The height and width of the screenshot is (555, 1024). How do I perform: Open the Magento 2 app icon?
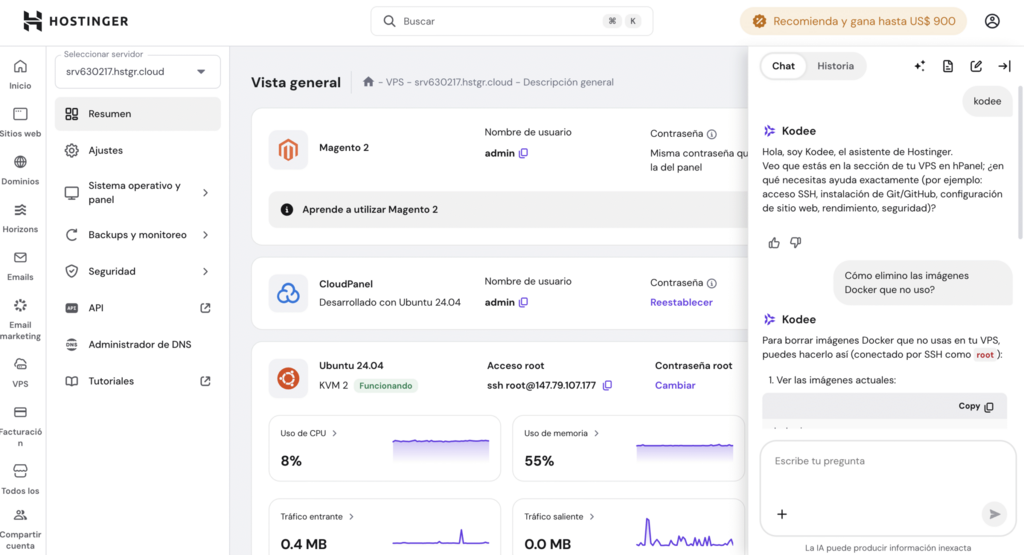click(x=288, y=150)
